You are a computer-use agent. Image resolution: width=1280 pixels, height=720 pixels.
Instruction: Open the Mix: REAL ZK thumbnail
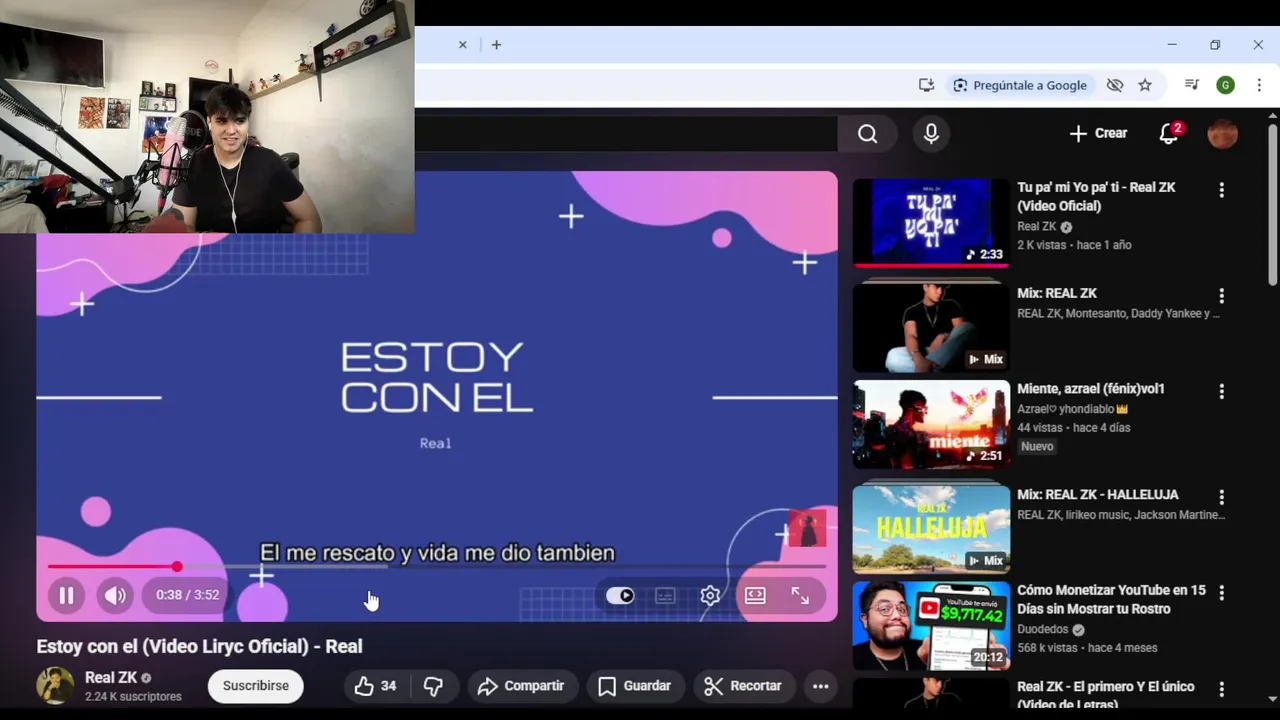coord(931,329)
